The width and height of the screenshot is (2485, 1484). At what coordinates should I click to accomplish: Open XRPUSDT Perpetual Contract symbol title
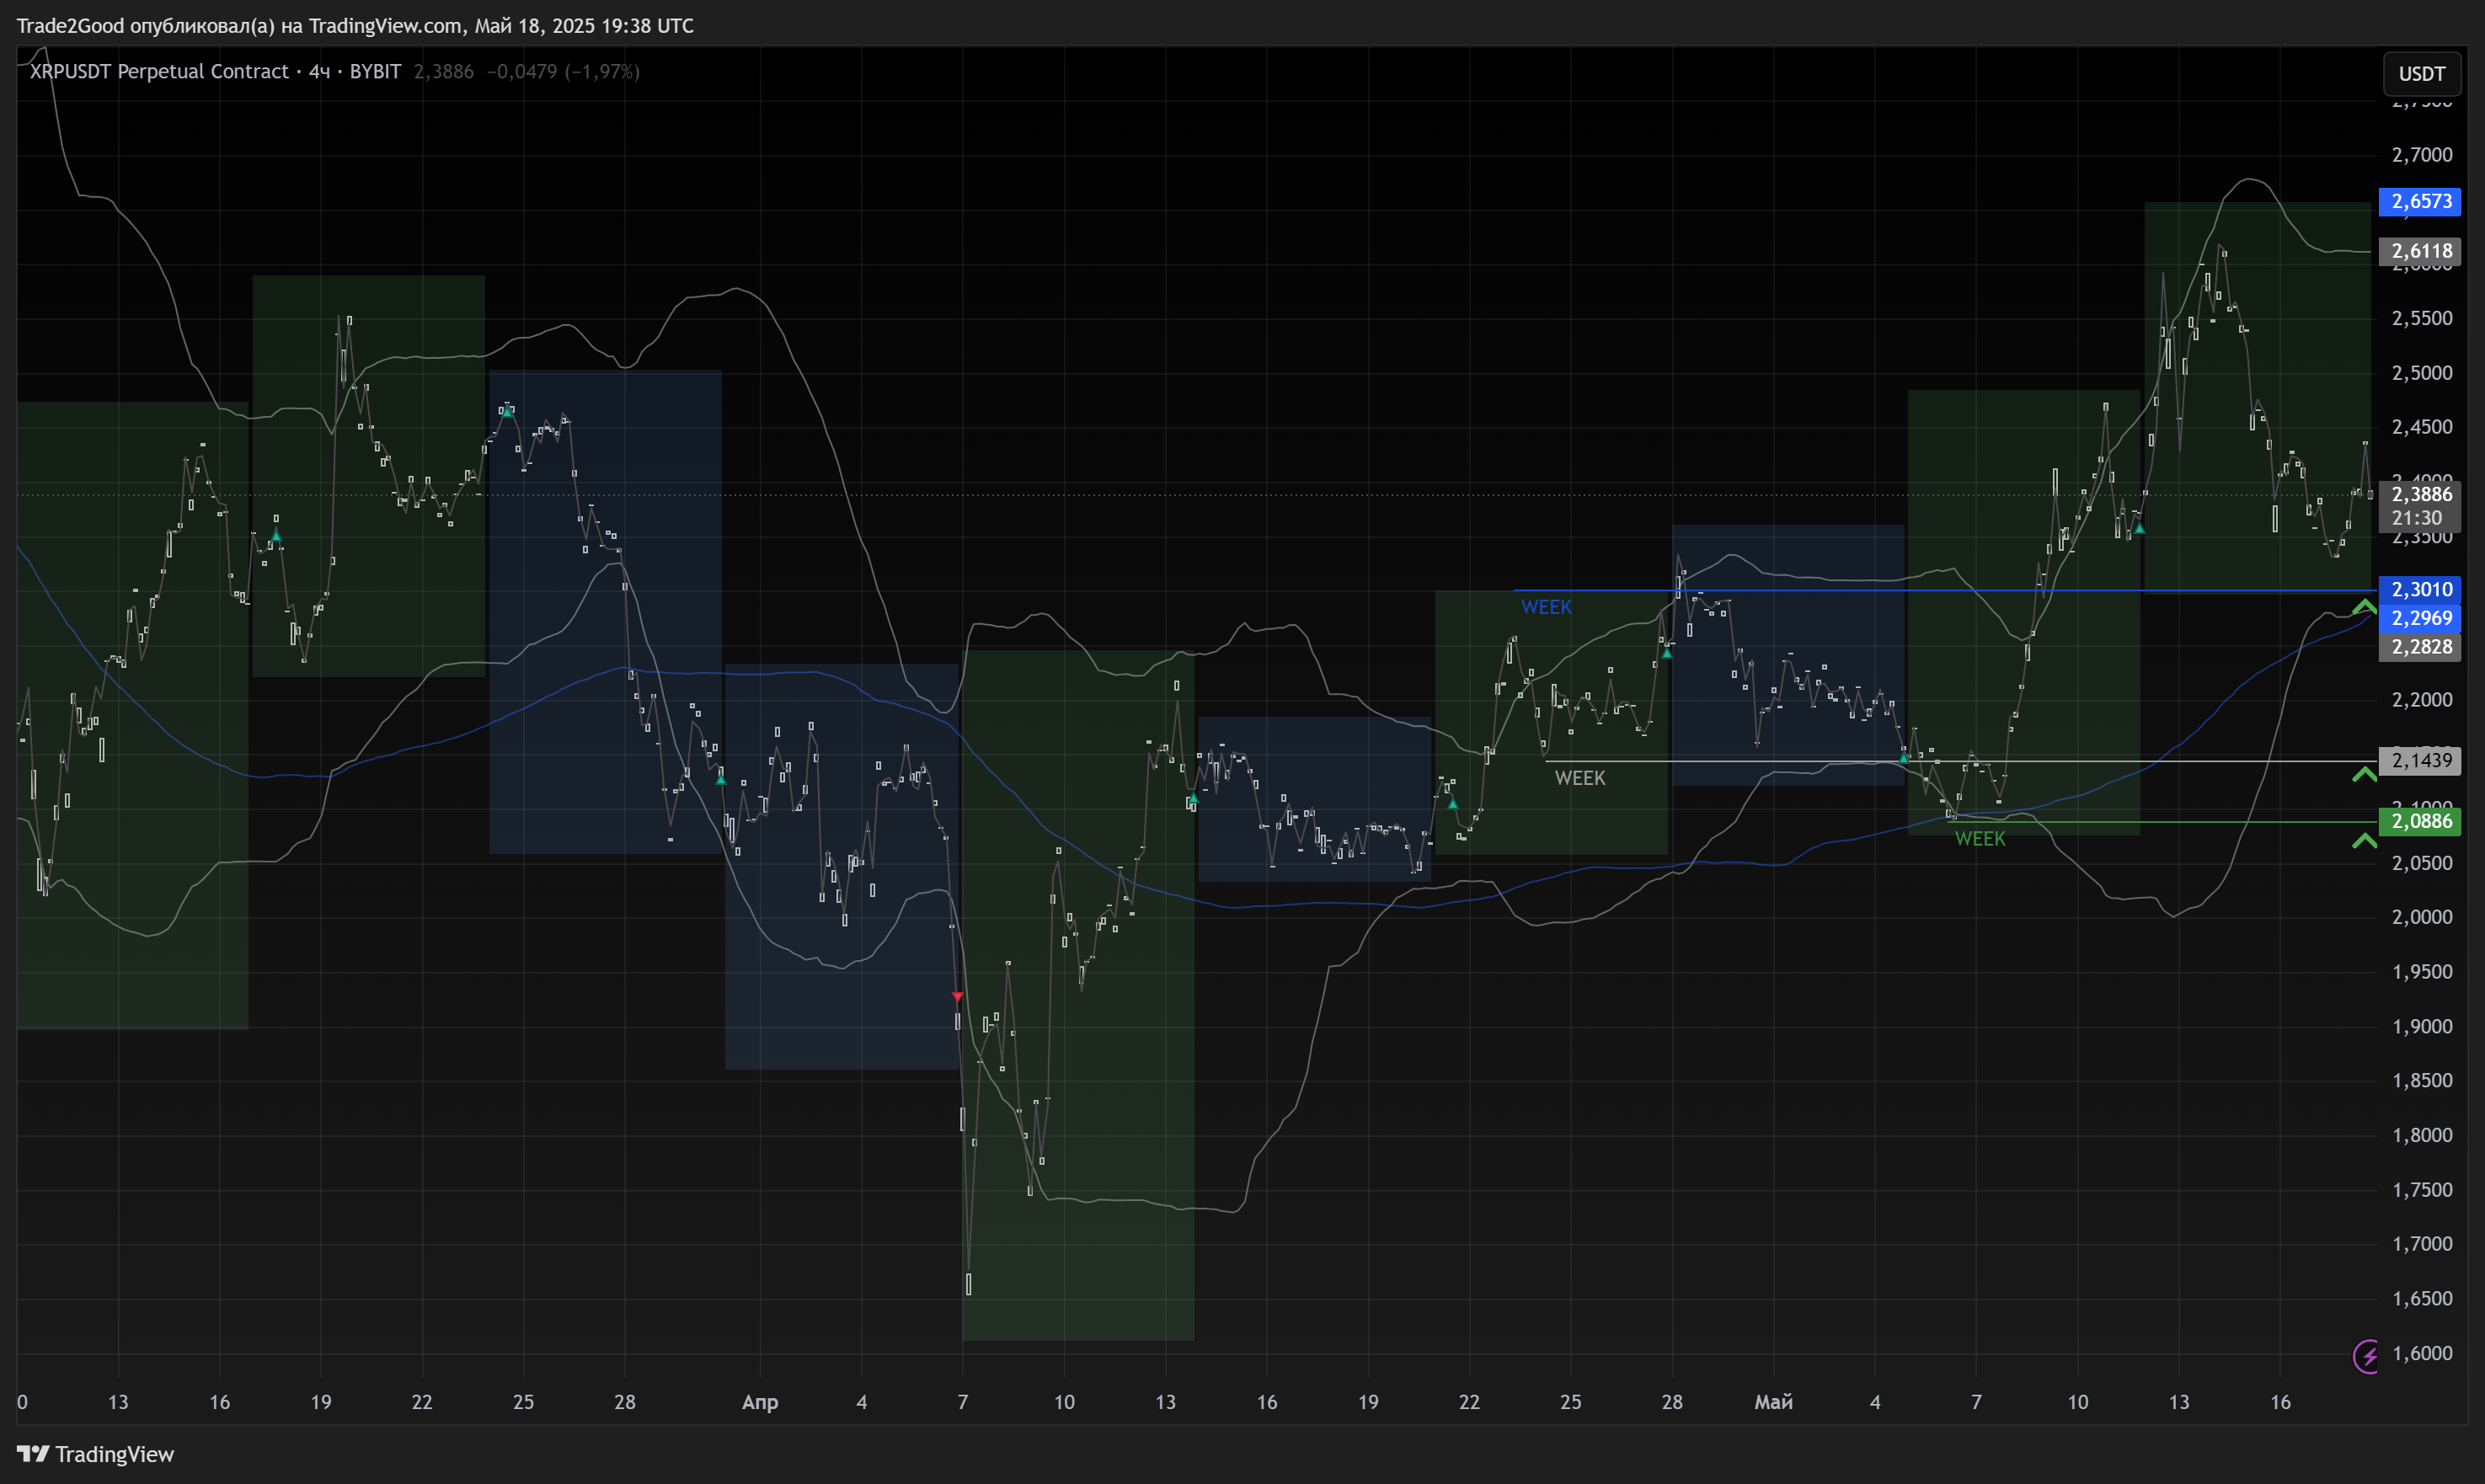click(x=159, y=72)
